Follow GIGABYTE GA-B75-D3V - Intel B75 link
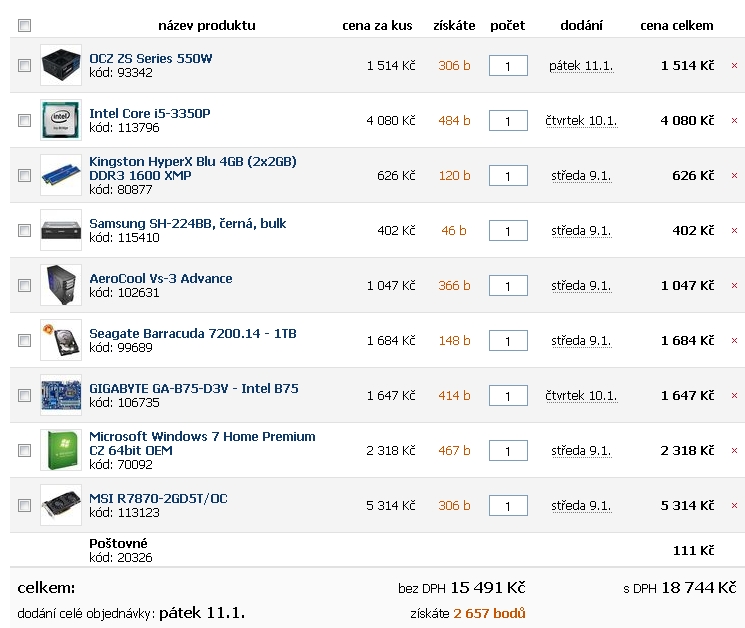745x628 pixels. click(194, 389)
